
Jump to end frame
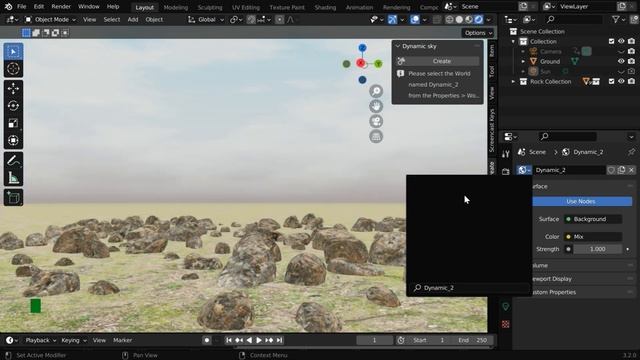[279, 340]
